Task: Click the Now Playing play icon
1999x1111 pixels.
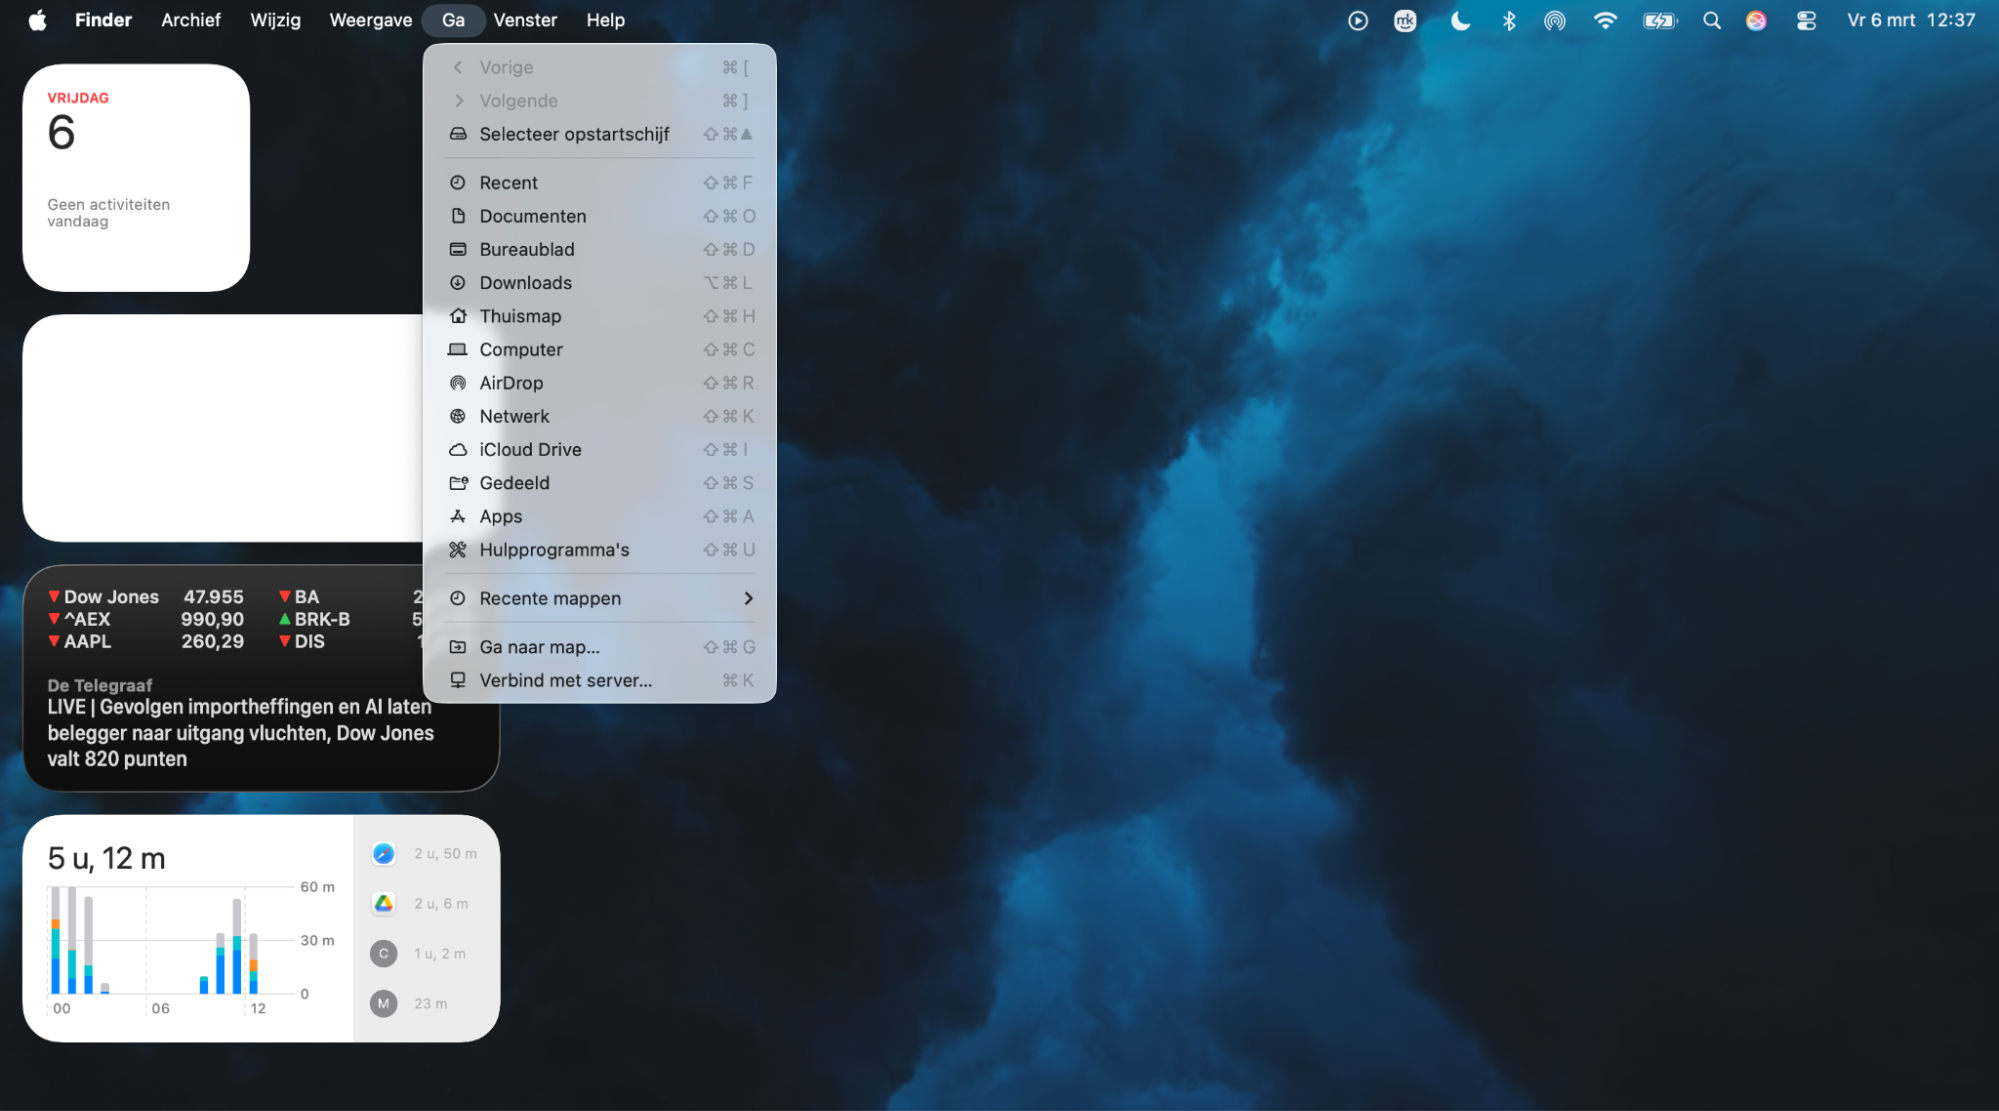Action: (1357, 20)
